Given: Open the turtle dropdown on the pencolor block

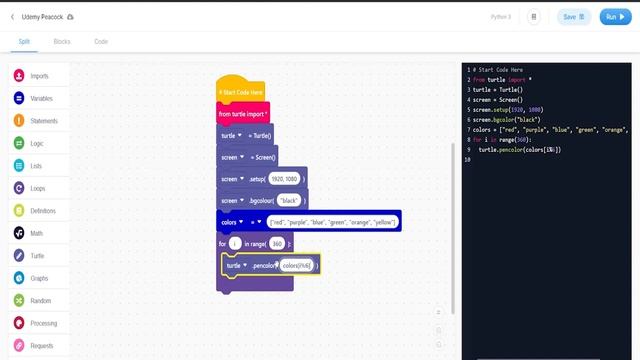Looking at the screenshot, I should pyautogui.click(x=245, y=265).
